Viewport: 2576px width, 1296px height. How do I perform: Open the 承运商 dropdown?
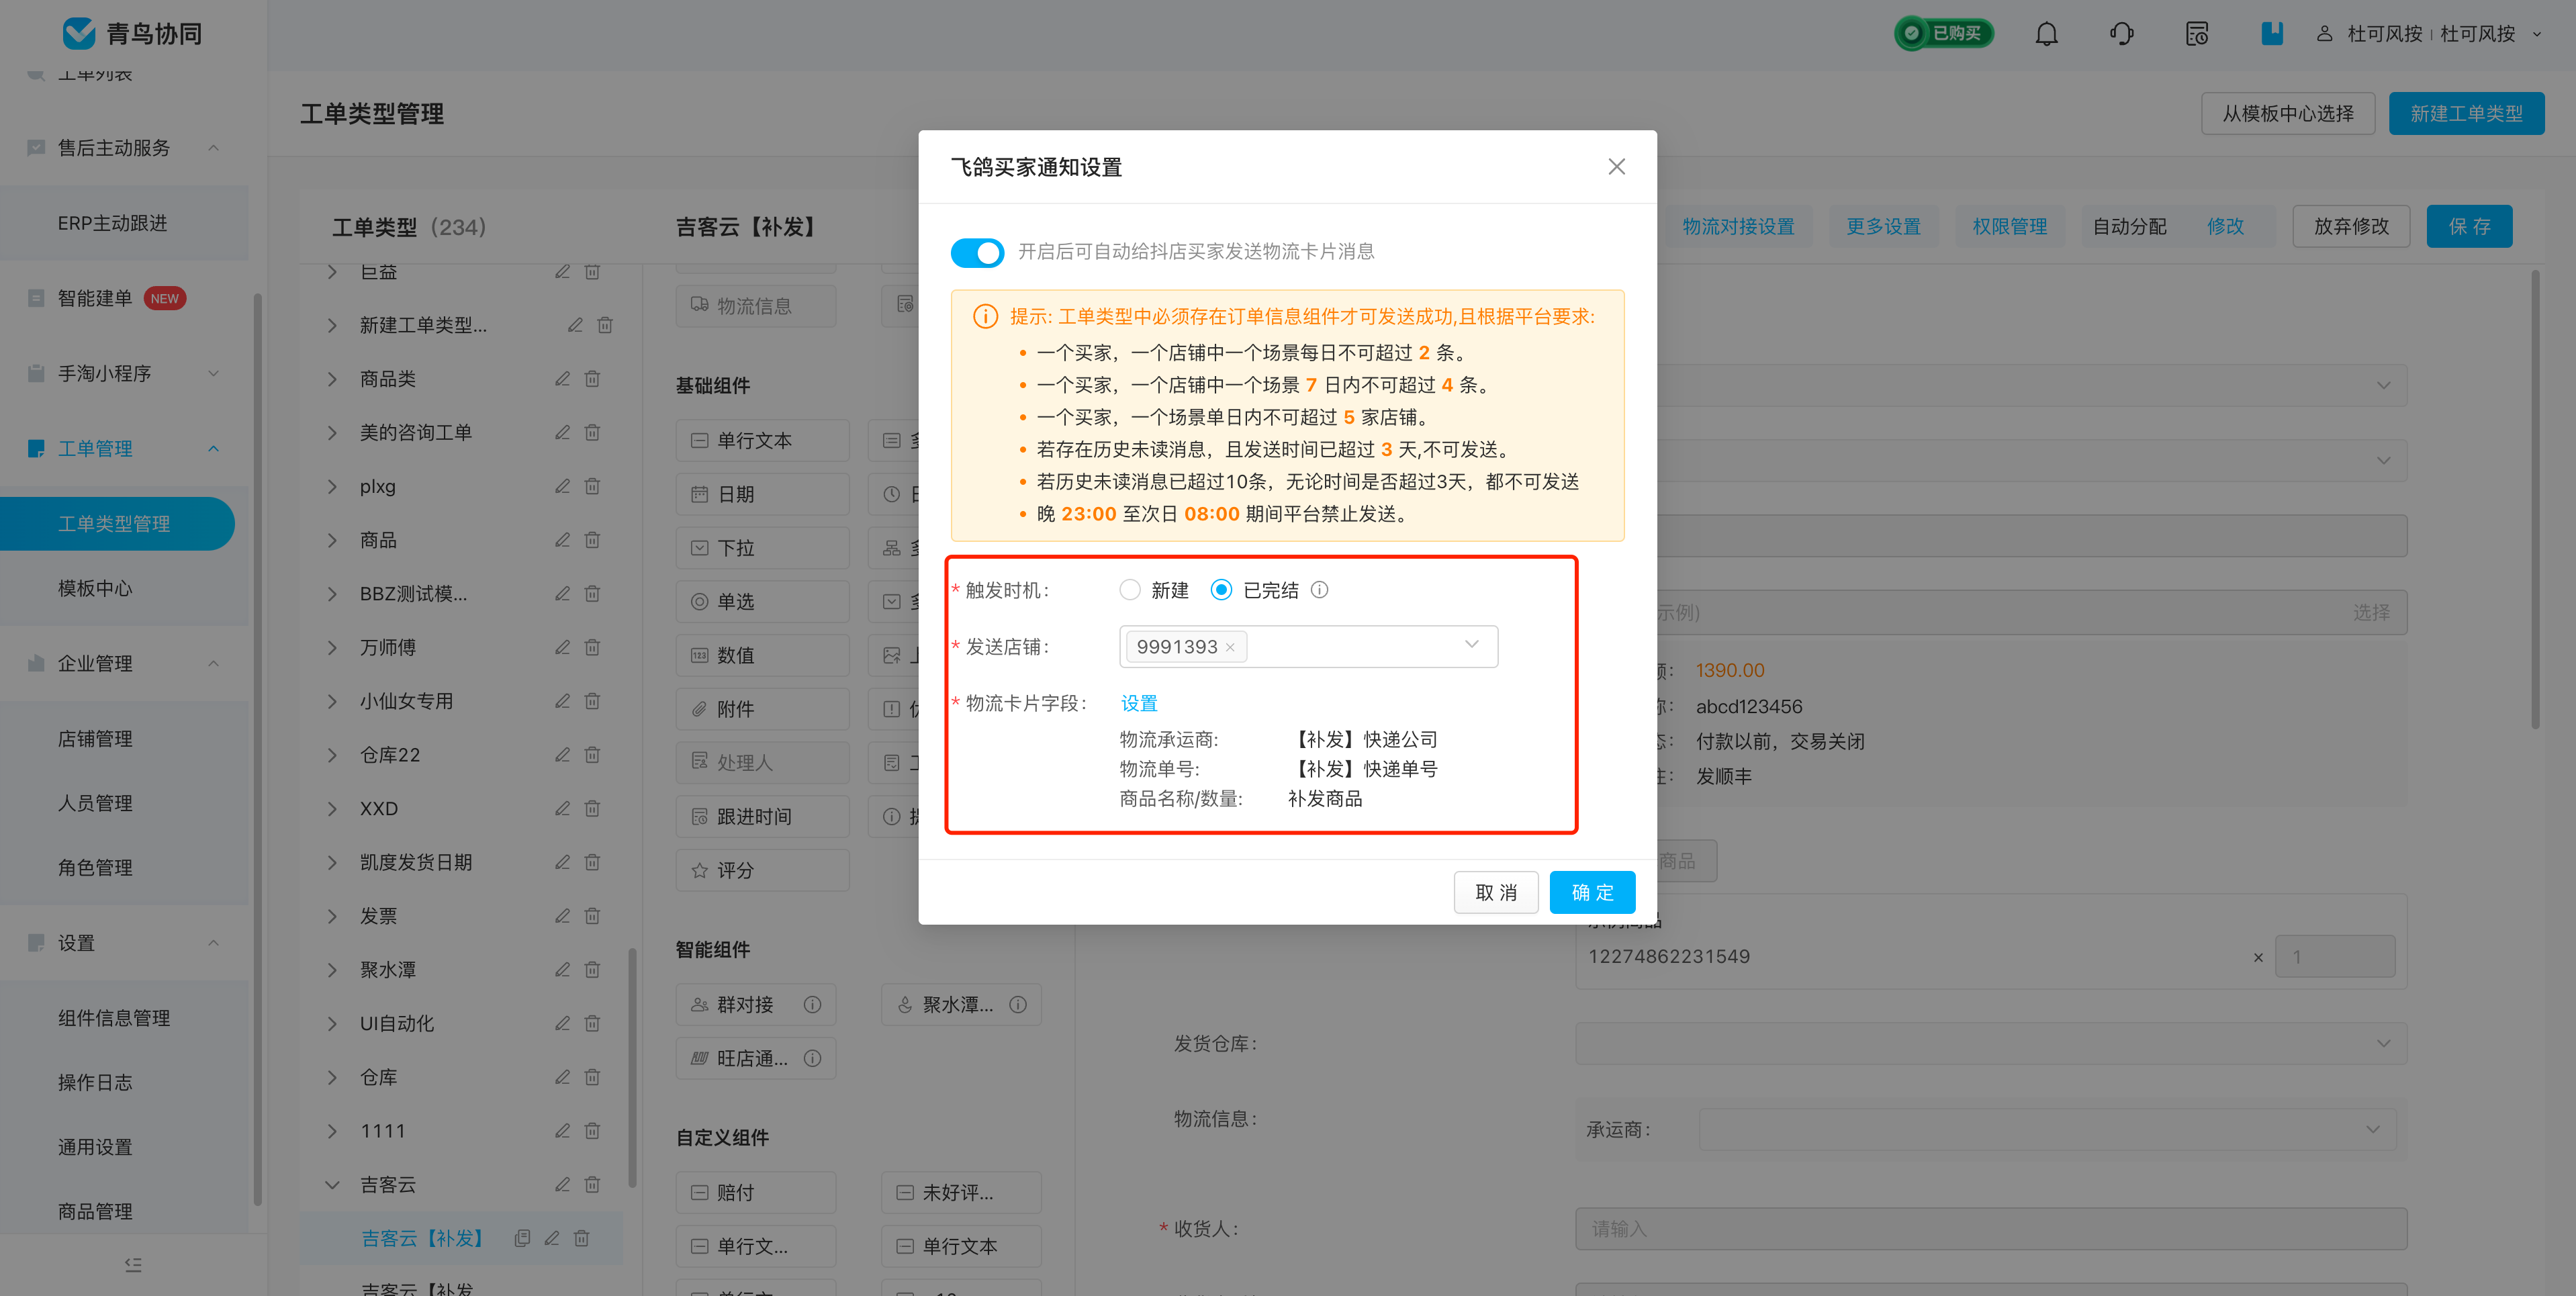pos(2046,1129)
